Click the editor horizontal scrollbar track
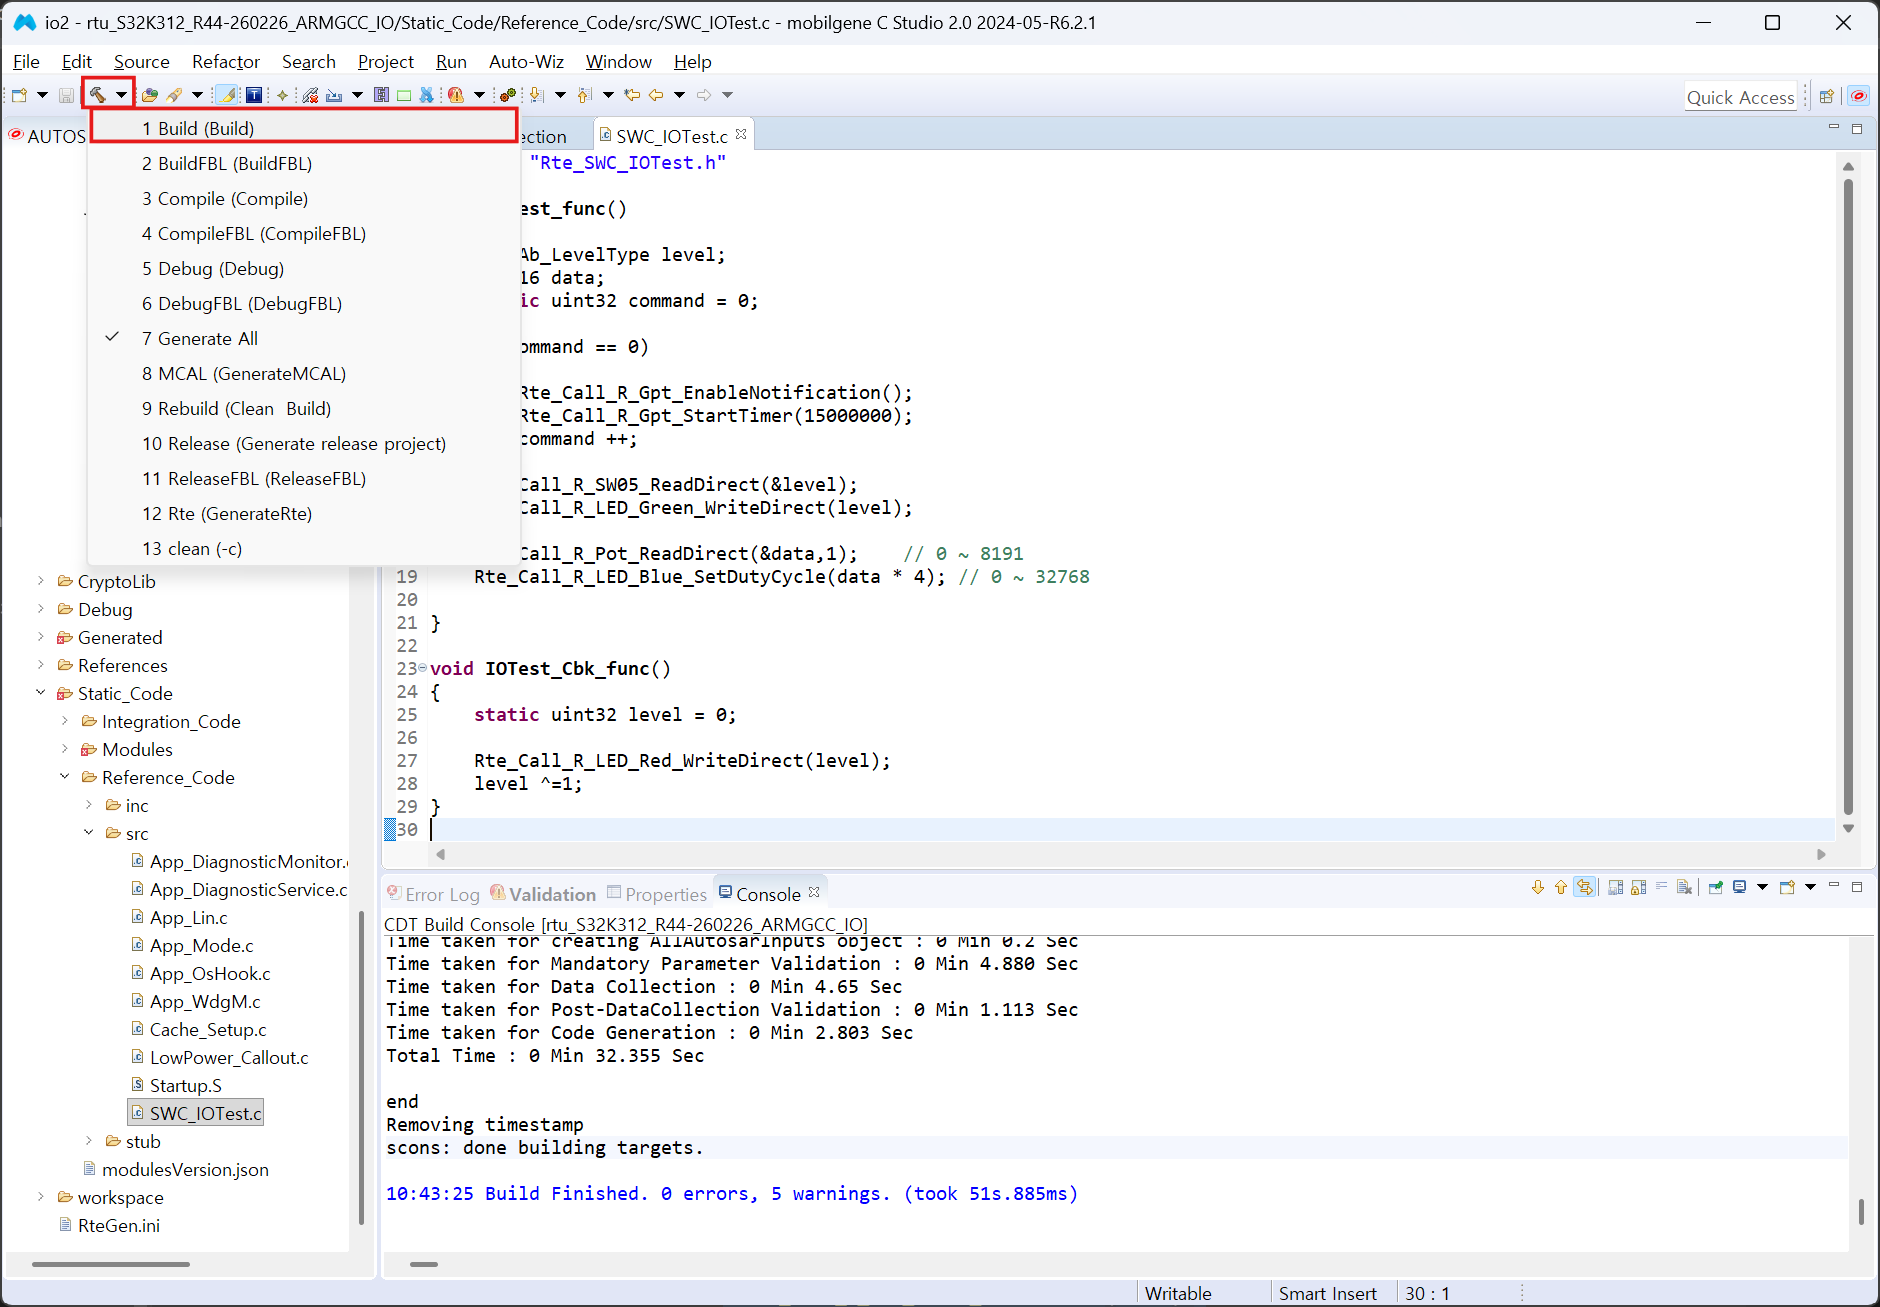This screenshot has height=1307, width=1880. 1130,854
